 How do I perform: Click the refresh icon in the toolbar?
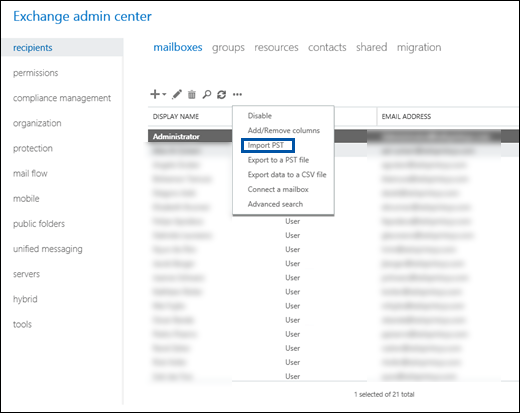[222, 95]
